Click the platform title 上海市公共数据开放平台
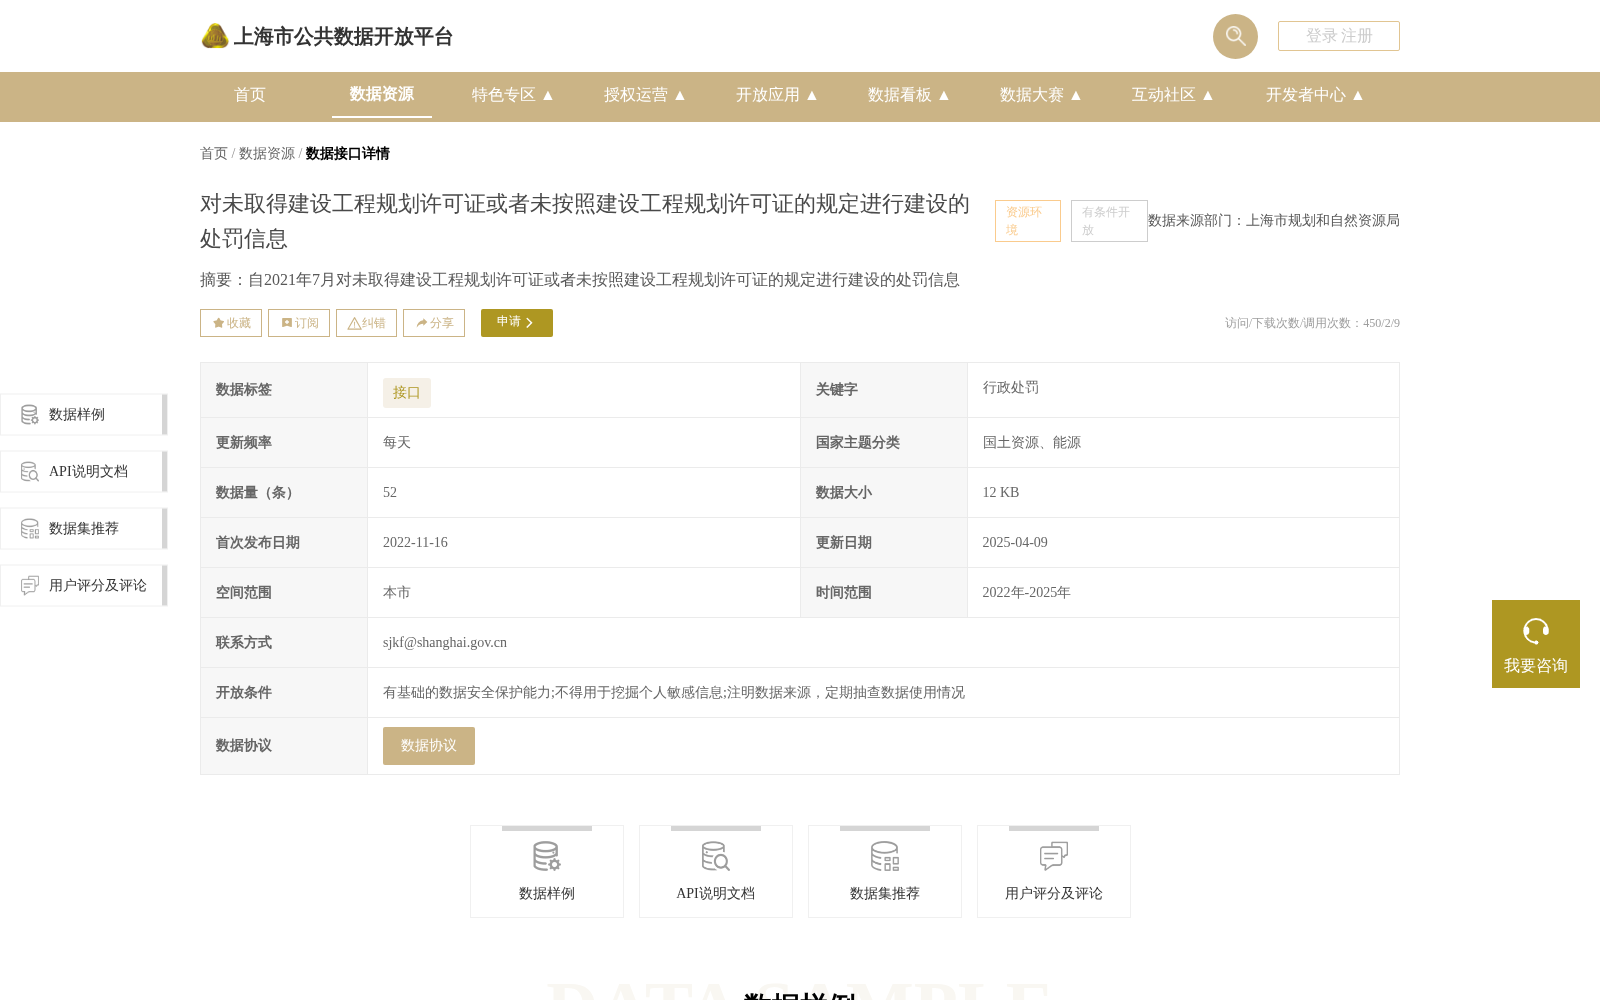 tap(343, 37)
